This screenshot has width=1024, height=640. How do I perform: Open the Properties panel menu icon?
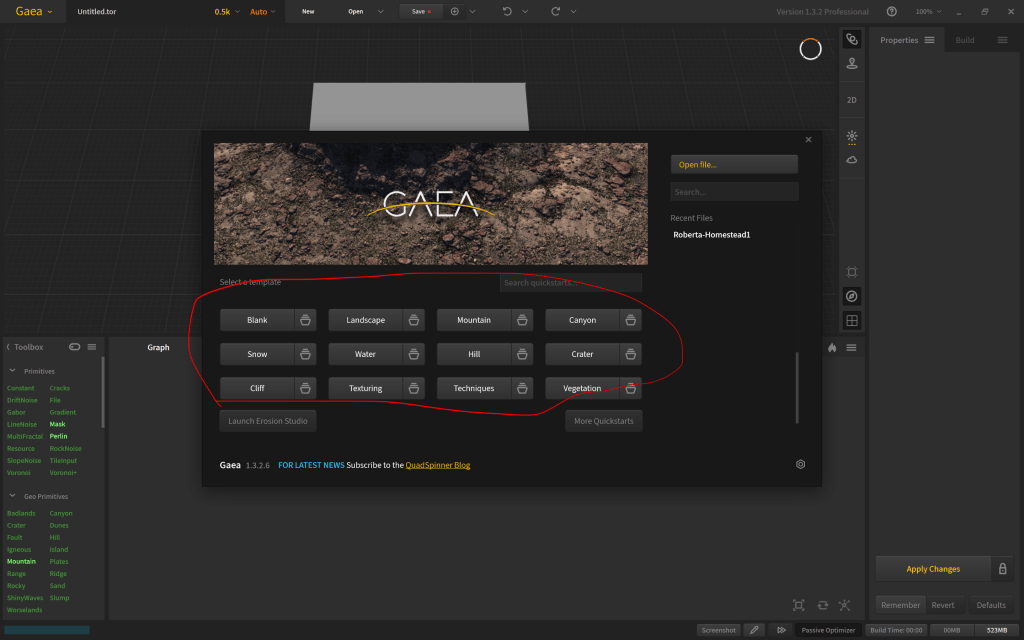[x=929, y=40]
